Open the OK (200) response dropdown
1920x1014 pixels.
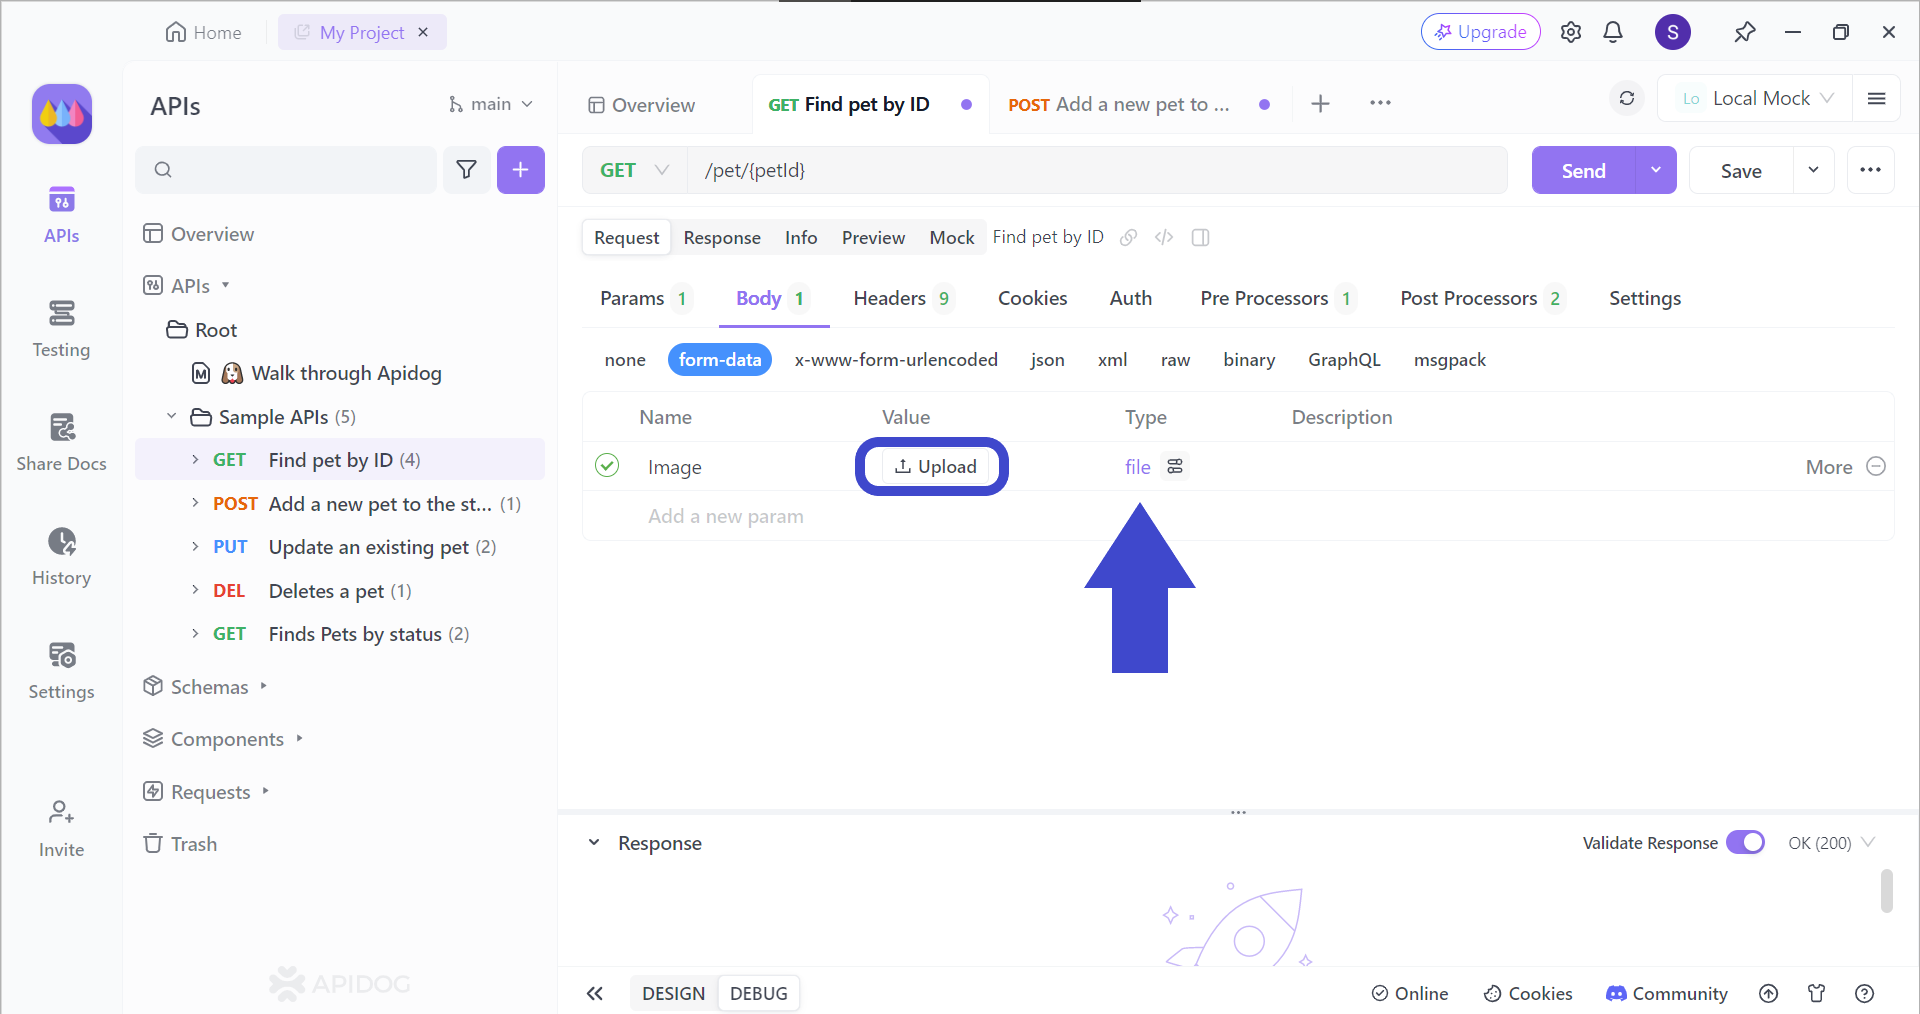click(1831, 842)
